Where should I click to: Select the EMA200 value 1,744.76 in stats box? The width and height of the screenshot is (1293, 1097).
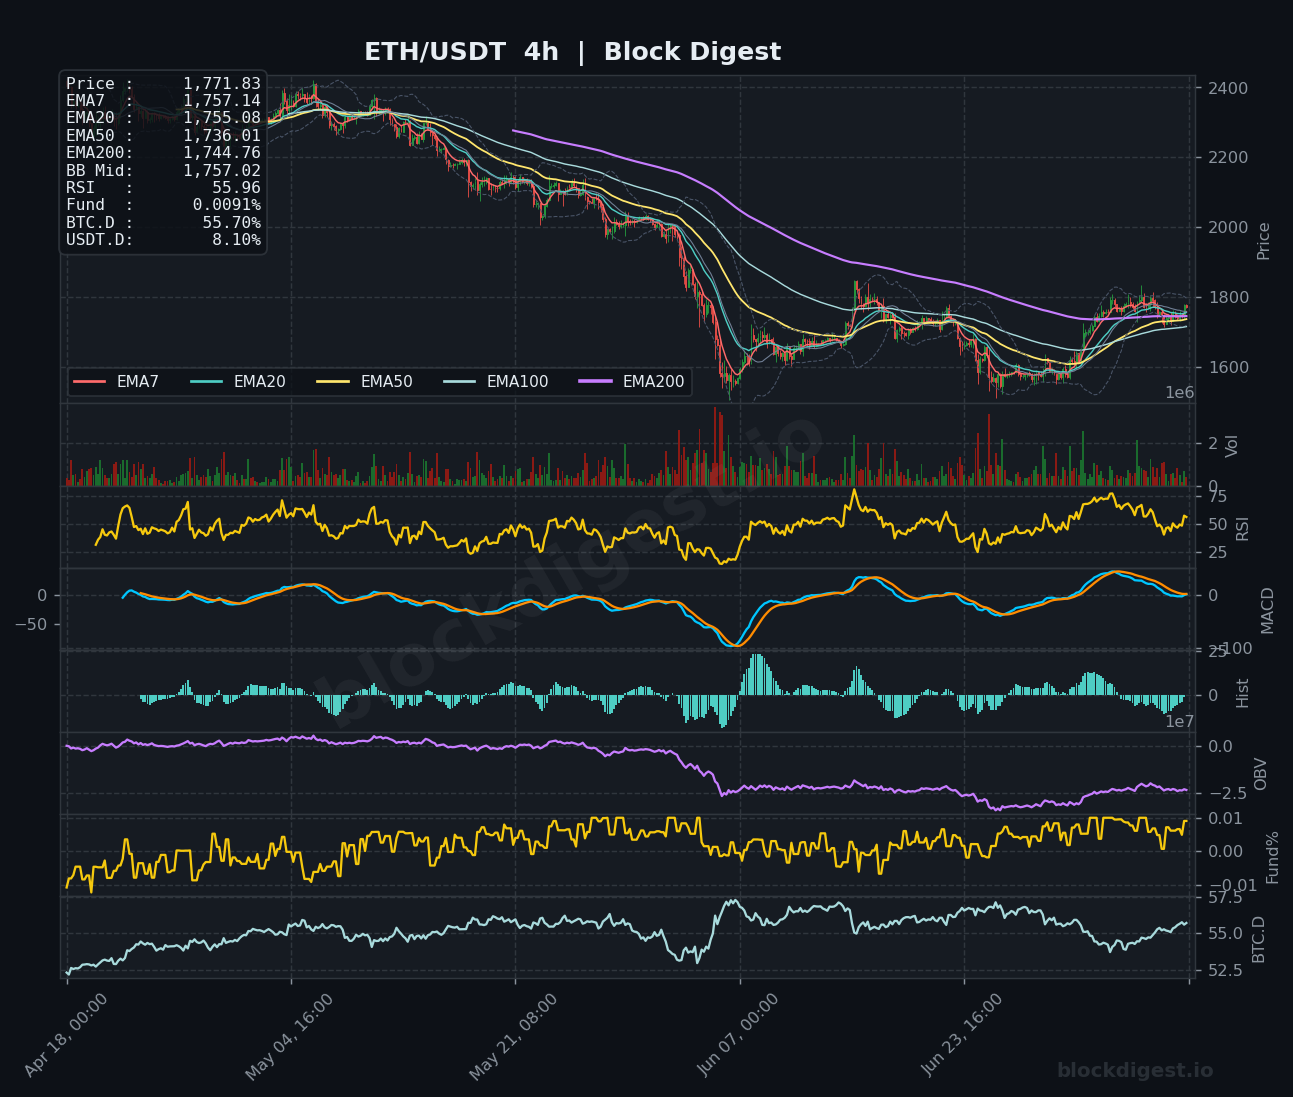coord(222,153)
